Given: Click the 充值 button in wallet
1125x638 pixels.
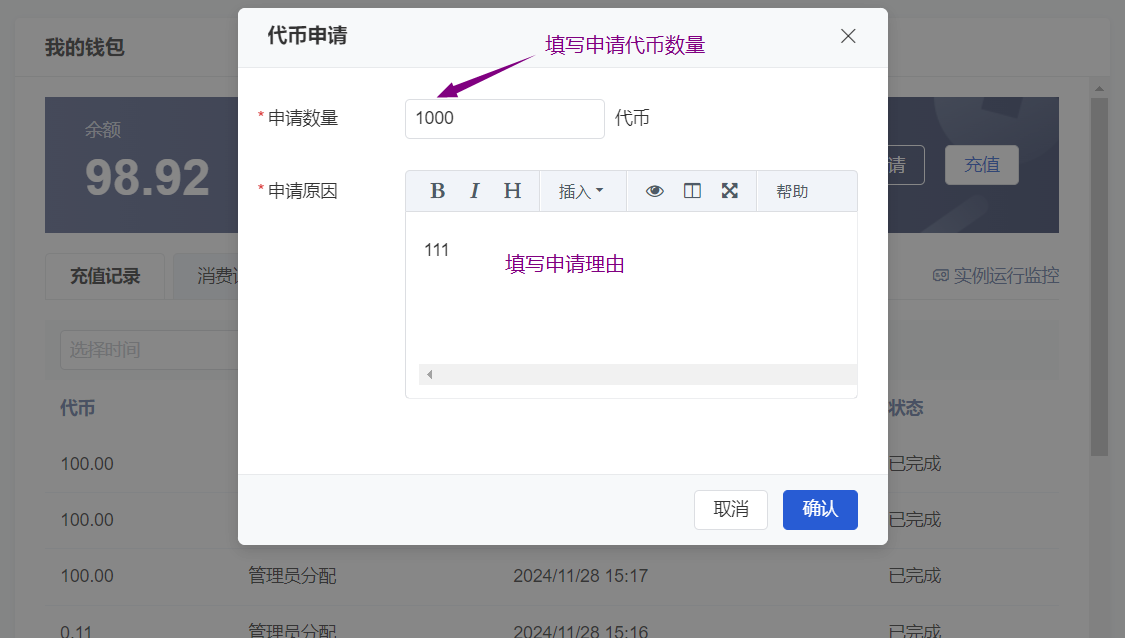Looking at the screenshot, I should click(981, 165).
